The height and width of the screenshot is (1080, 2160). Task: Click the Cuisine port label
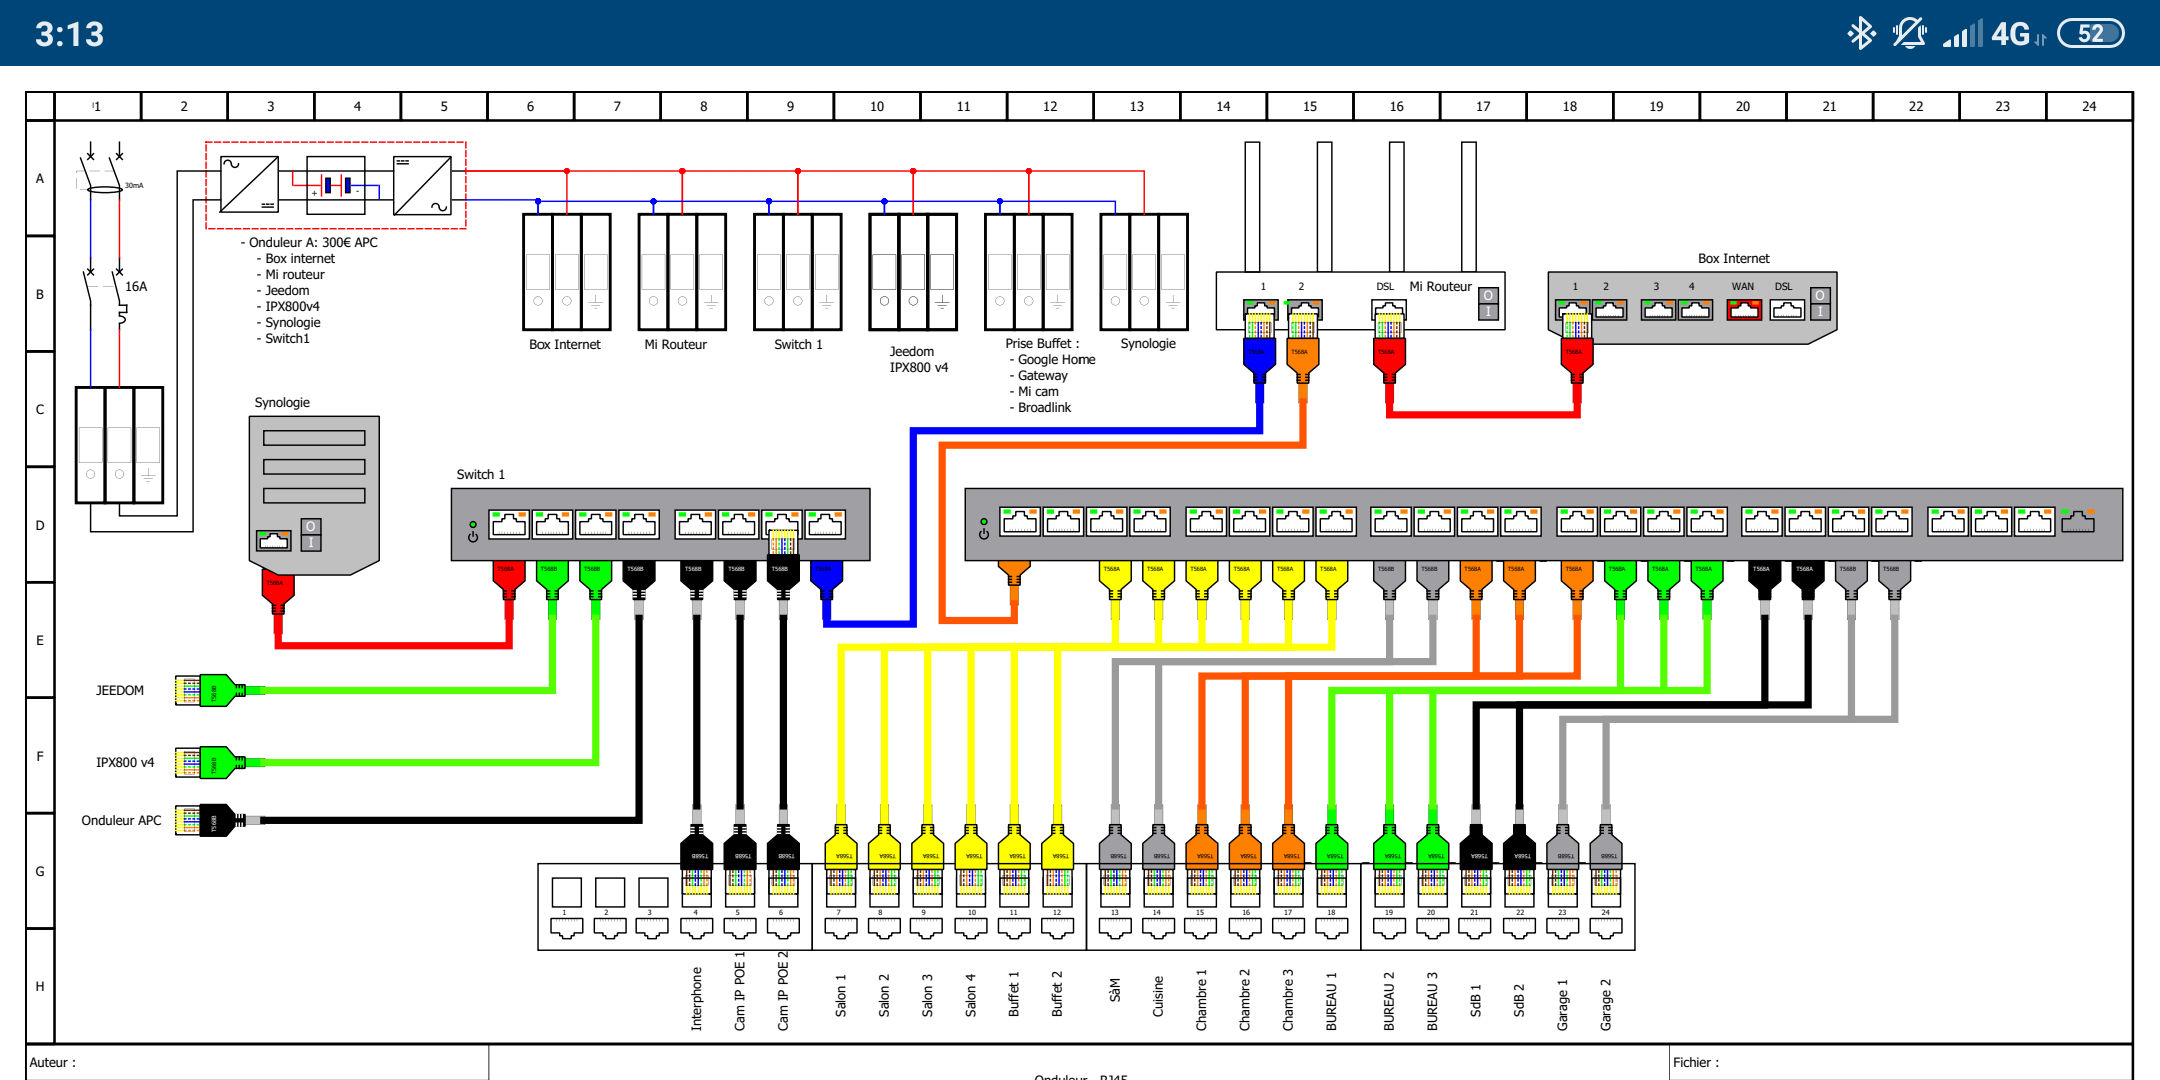point(1158,996)
